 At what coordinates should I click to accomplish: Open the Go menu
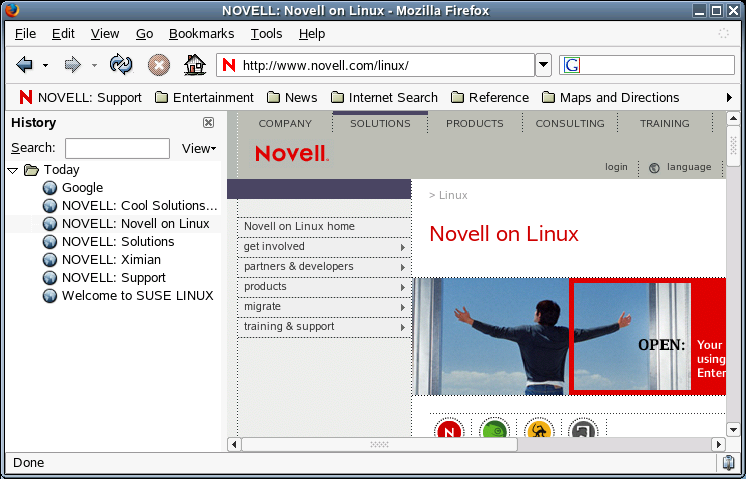[144, 34]
